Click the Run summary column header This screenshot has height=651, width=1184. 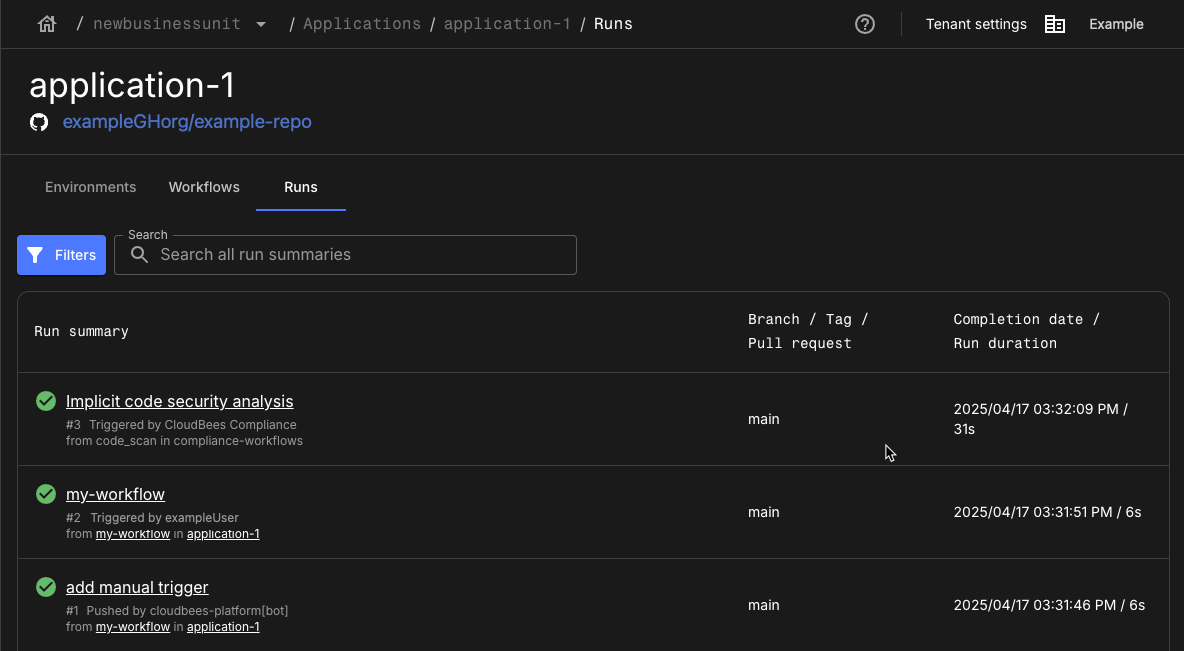(x=82, y=332)
